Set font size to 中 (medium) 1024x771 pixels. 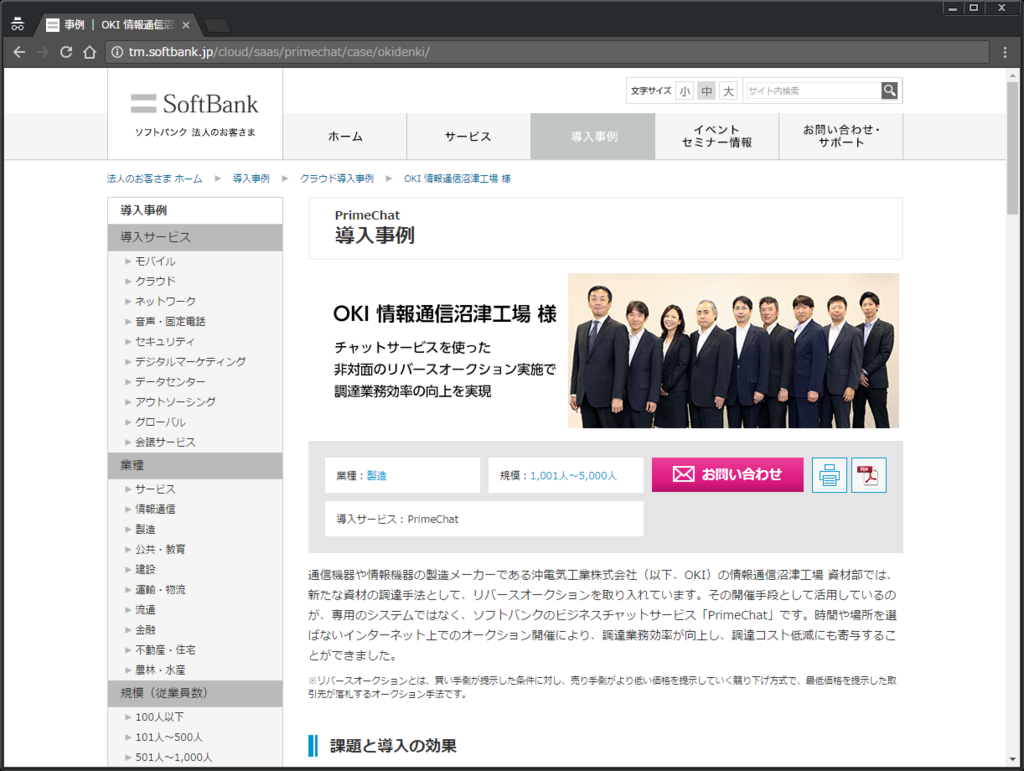707,91
